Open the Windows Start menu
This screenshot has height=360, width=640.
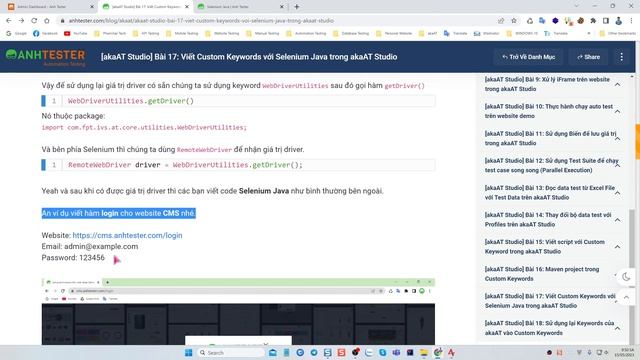(188, 353)
